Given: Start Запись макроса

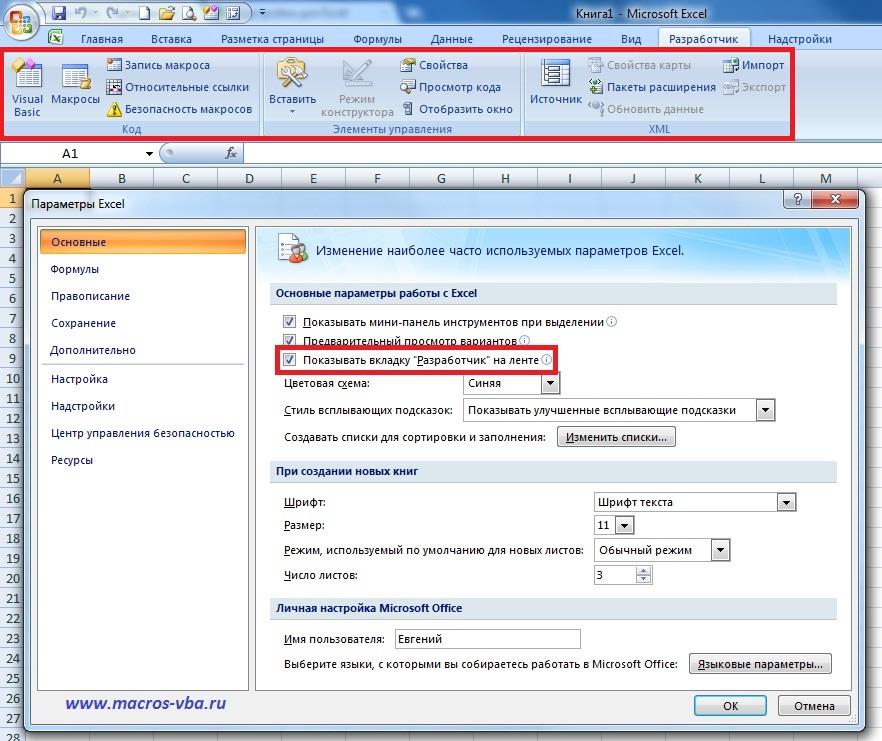Looking at the screenshot, I should pyautogui.click(x=159, y=65).
